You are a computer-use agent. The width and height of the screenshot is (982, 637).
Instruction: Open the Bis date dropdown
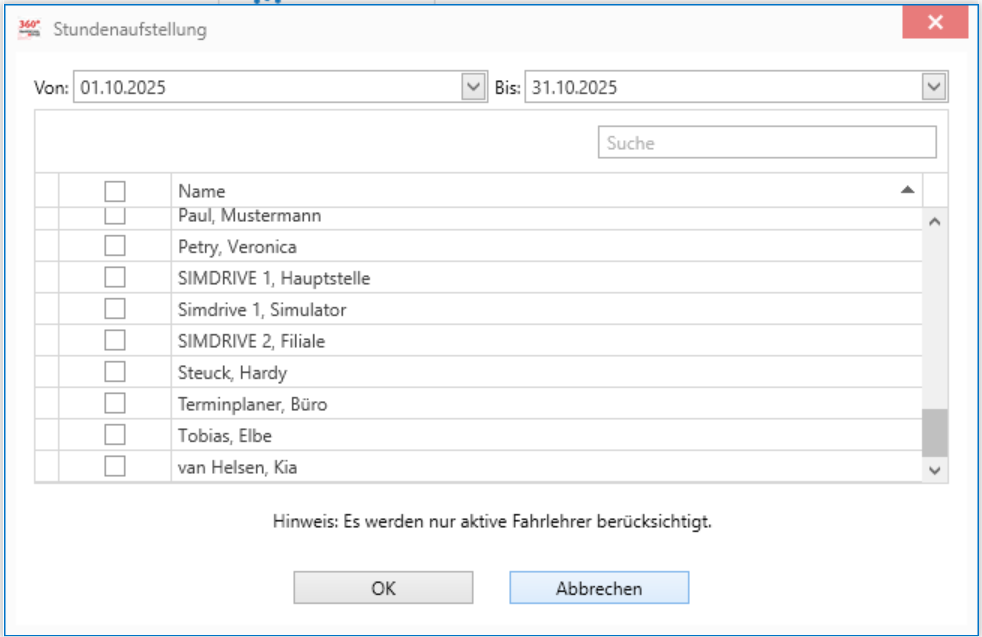[x=934, y=87]
